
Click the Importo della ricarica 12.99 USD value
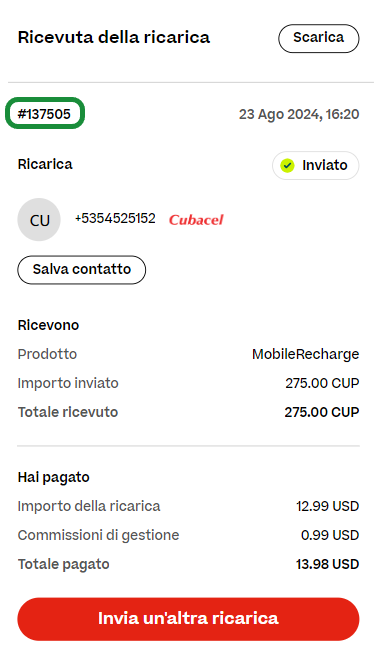[327, 506]
